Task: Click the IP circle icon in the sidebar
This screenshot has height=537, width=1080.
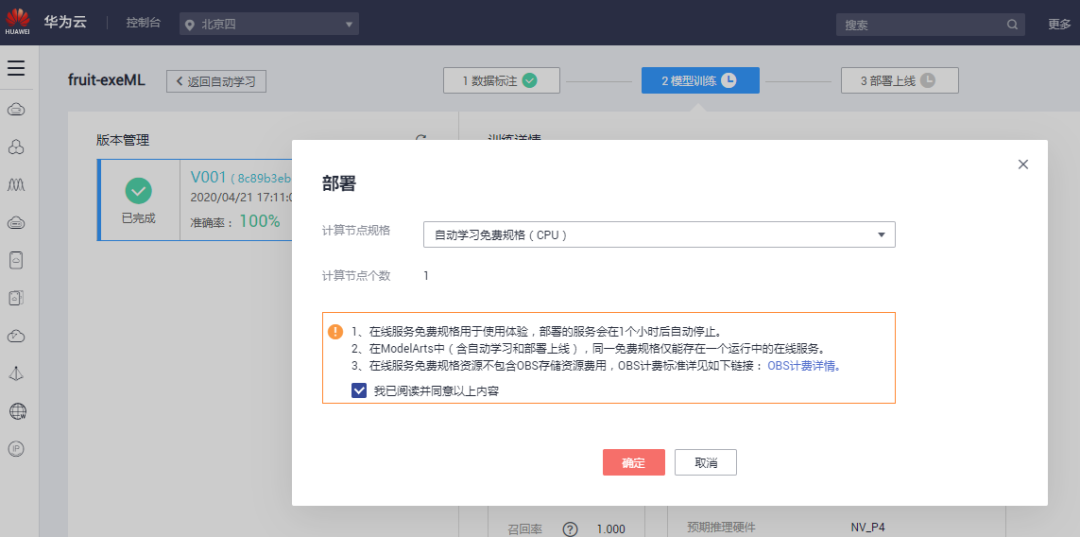Action: [17, 449]
